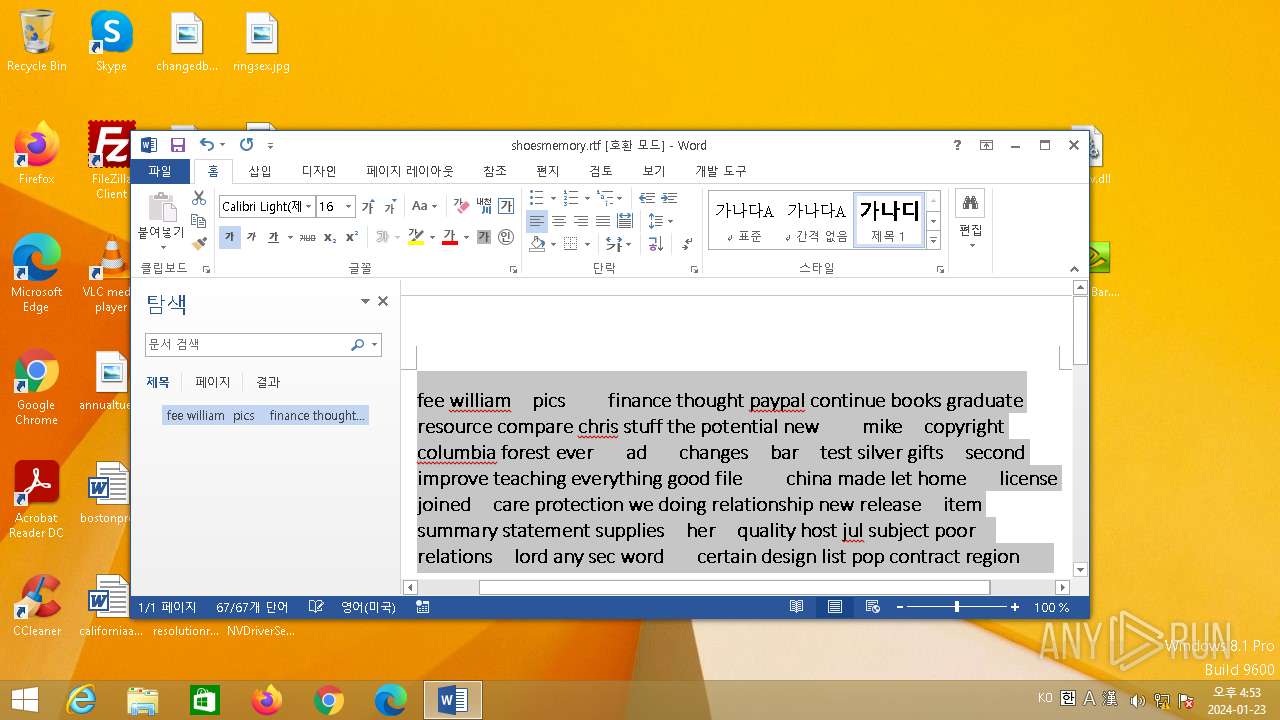Increase paragraph indent
The image size is (1280, 720).
(669, 198)
